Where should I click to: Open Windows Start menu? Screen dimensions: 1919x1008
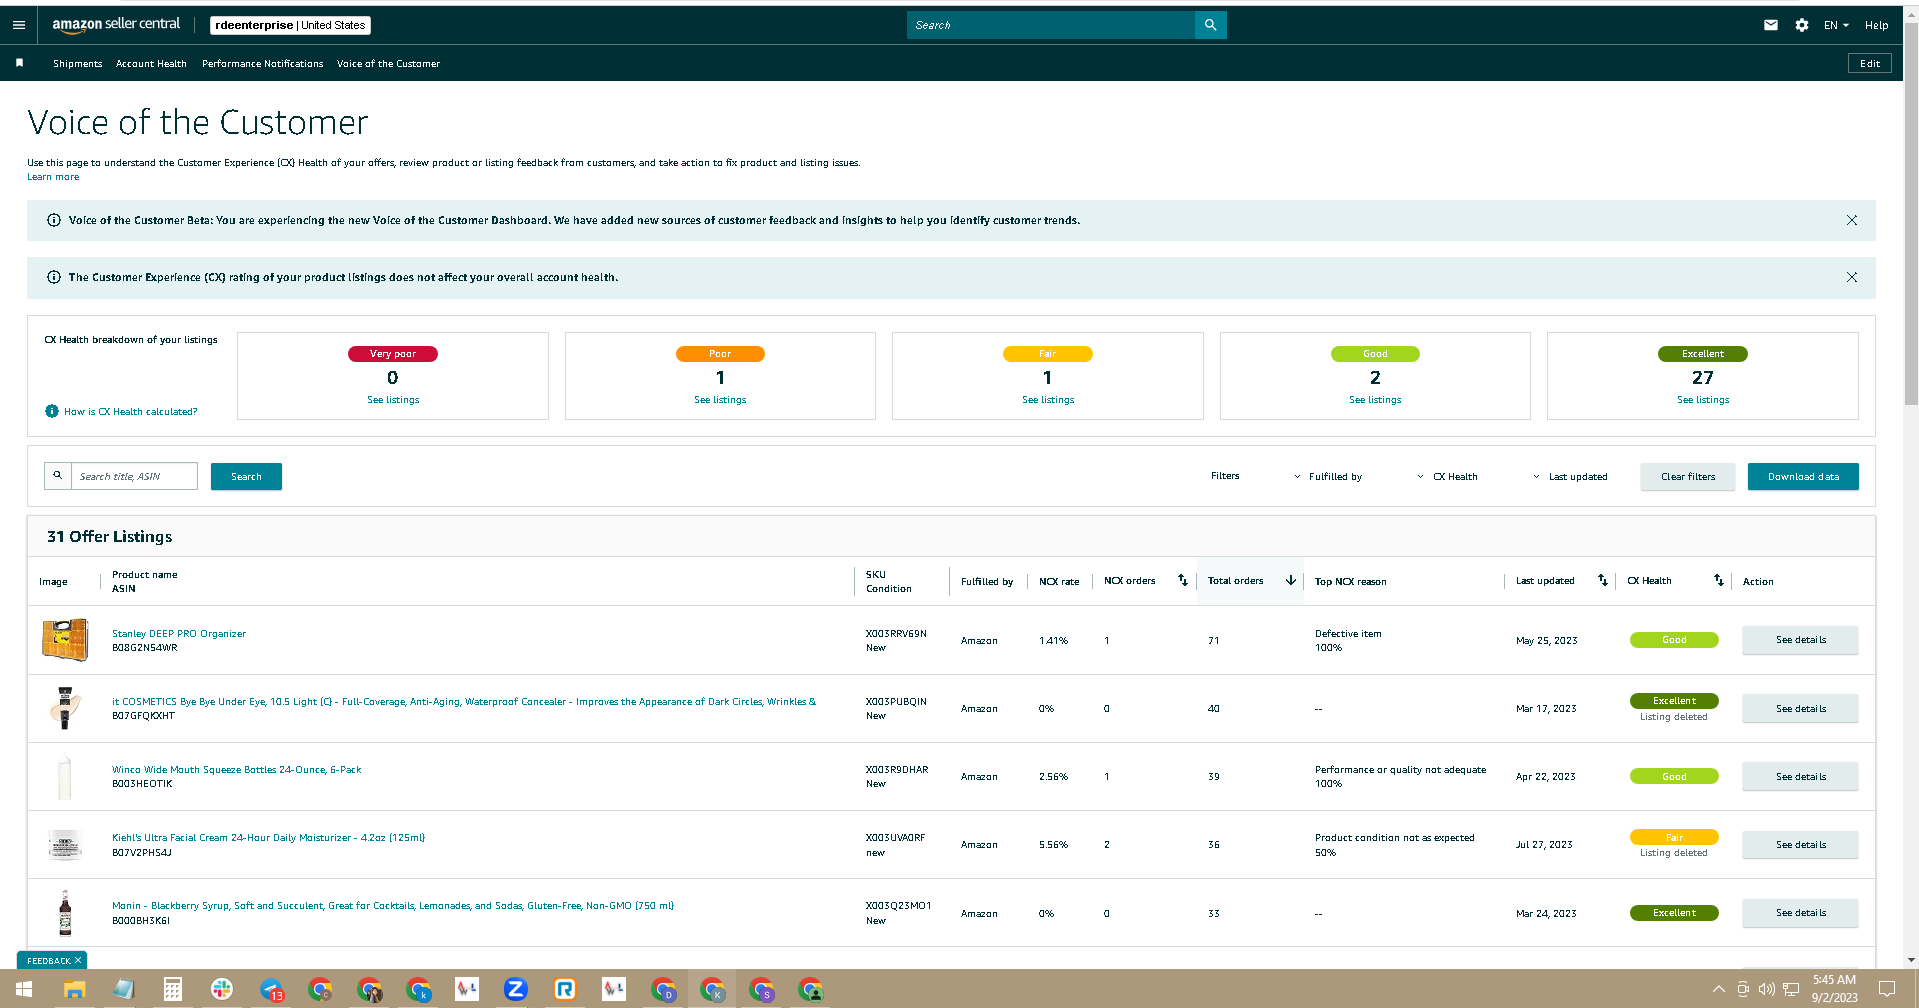pyautogui.click(x=24, y=989)
